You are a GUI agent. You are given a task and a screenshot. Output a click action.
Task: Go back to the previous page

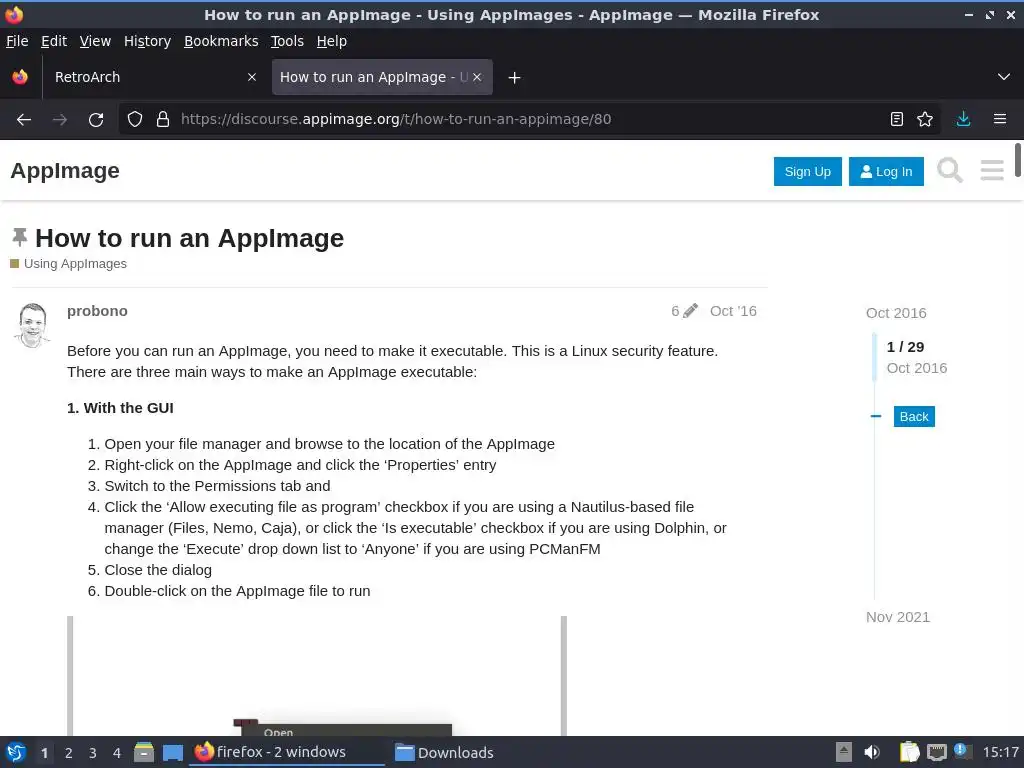pyautogui.click(x=24, y=120)
